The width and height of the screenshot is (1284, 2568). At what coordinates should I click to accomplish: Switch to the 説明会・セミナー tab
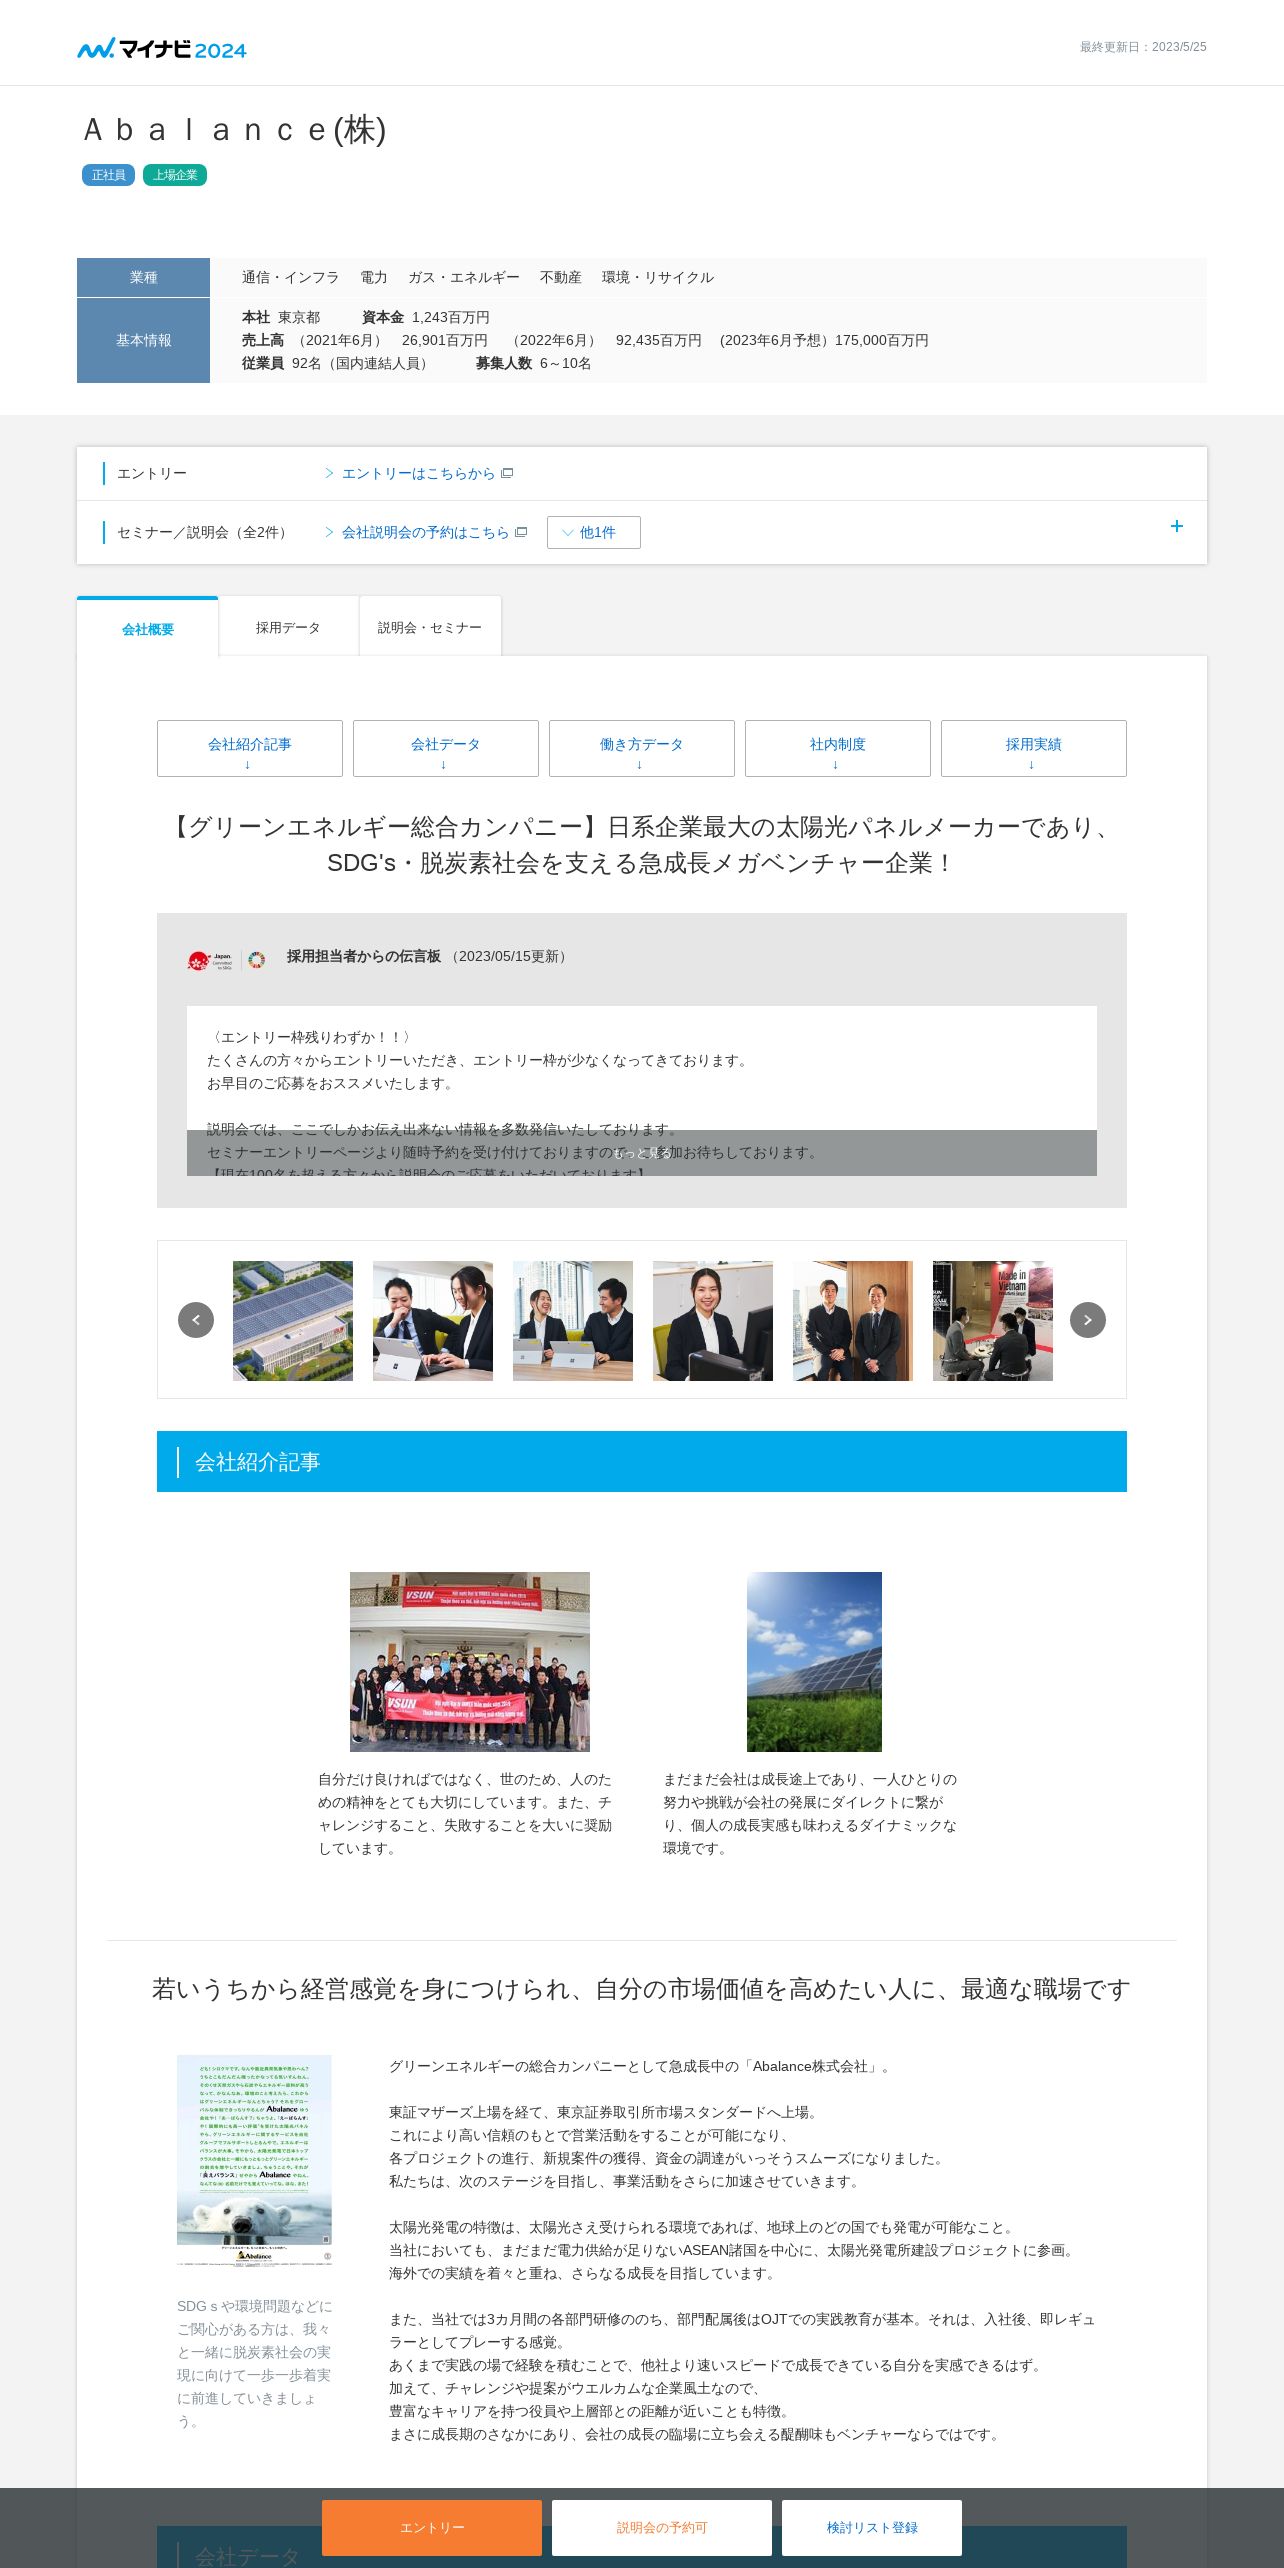pyautogui.click(x=430, y=627)
